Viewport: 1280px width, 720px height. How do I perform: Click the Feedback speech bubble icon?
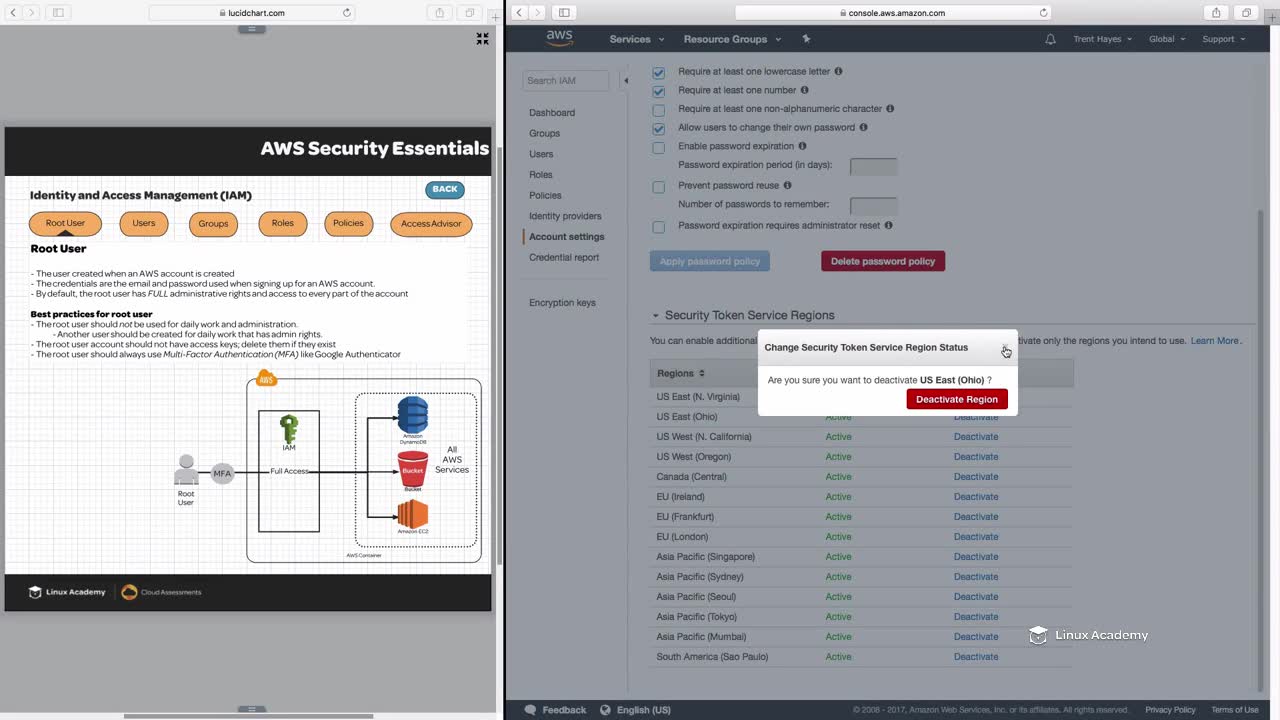[530, 710]
